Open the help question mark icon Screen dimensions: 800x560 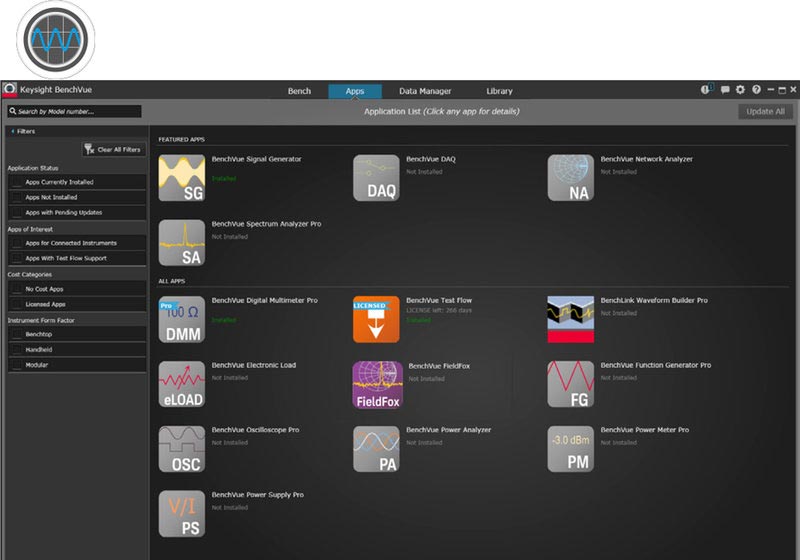[756, 90]
